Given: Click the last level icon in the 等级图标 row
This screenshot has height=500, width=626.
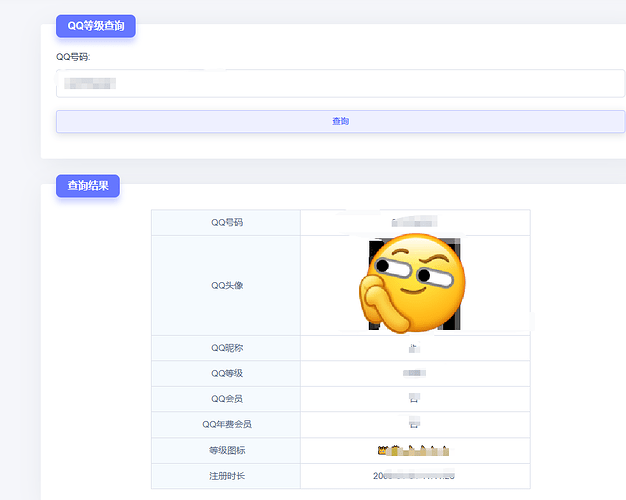Looking at the screenshot, I should tap(446, 451).
